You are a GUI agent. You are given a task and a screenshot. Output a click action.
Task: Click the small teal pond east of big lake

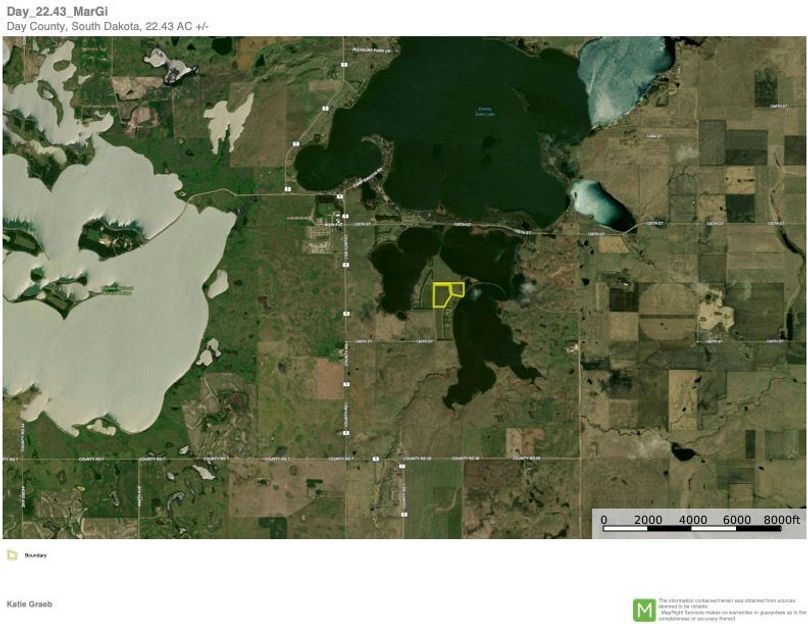[602, 203]
